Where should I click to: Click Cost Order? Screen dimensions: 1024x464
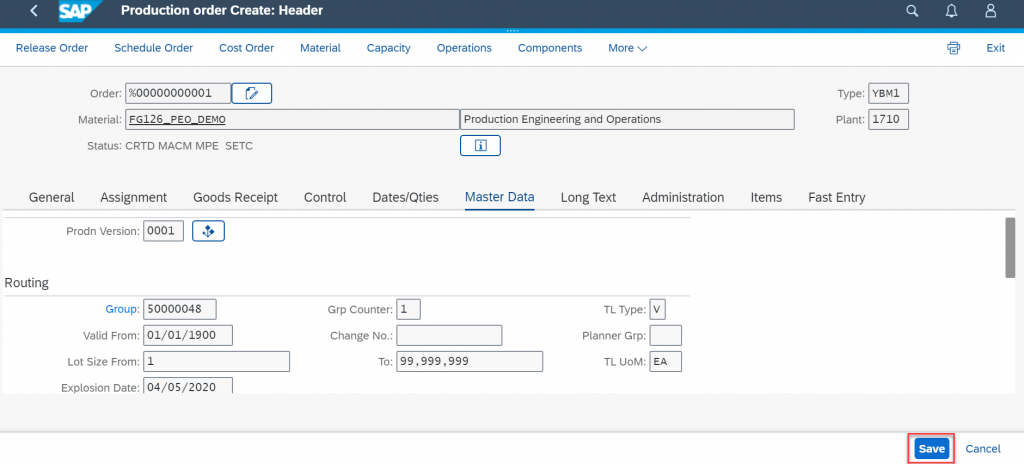click(246, 48)
